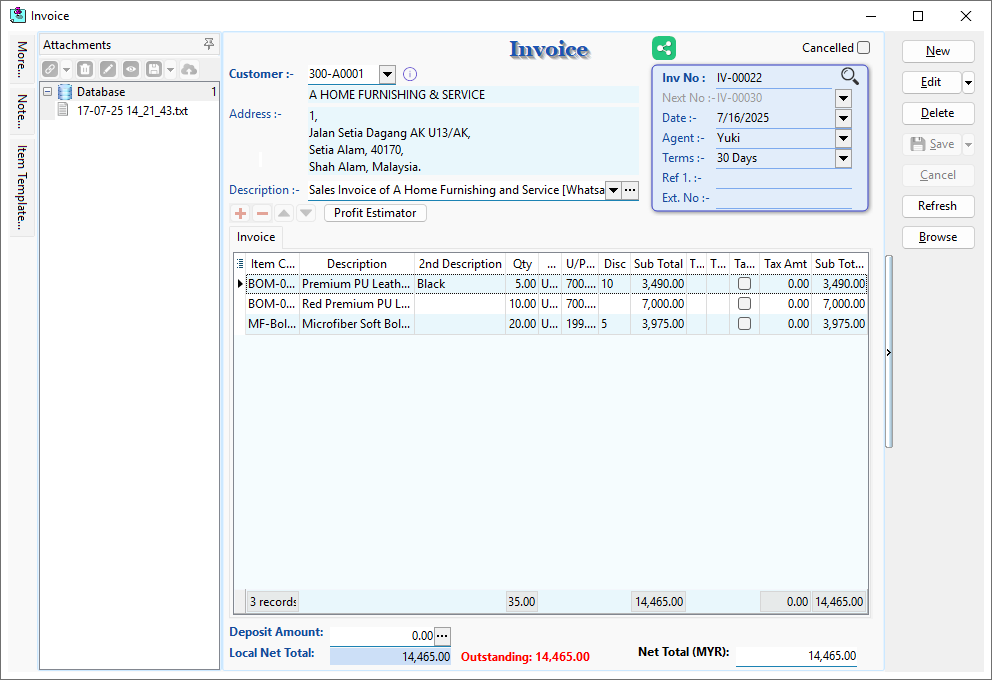Viewport: 992px width, 680px height.
Task: Click the cloud upload icon in Attachments toolbar
Action: 189,69
